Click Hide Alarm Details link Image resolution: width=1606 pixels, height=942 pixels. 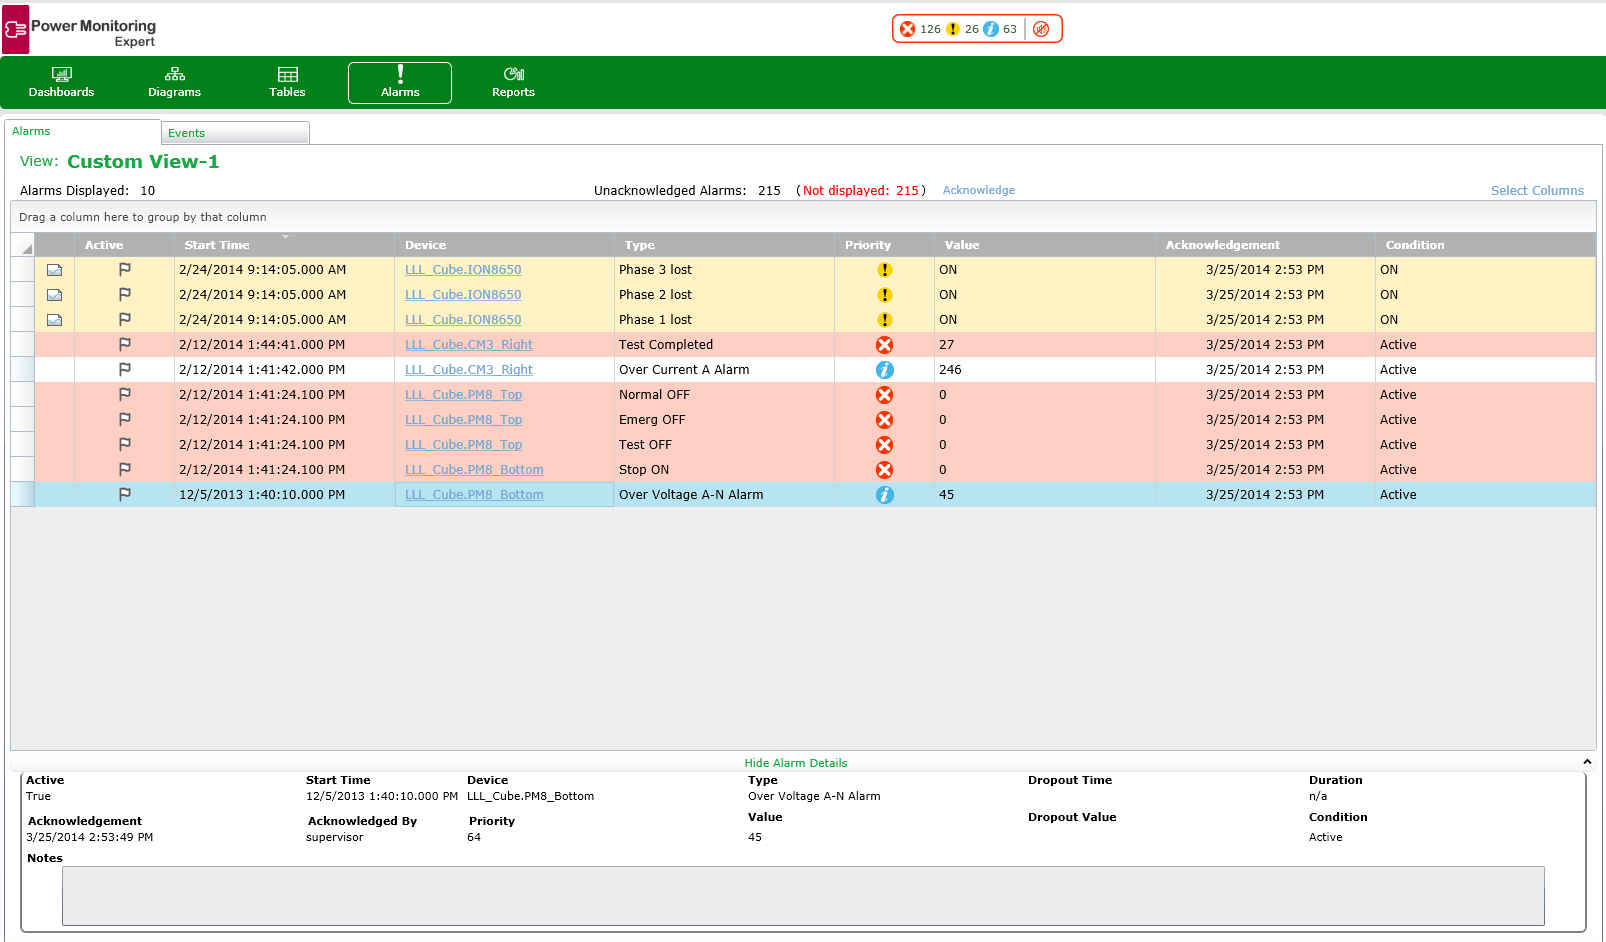(796, 763)
